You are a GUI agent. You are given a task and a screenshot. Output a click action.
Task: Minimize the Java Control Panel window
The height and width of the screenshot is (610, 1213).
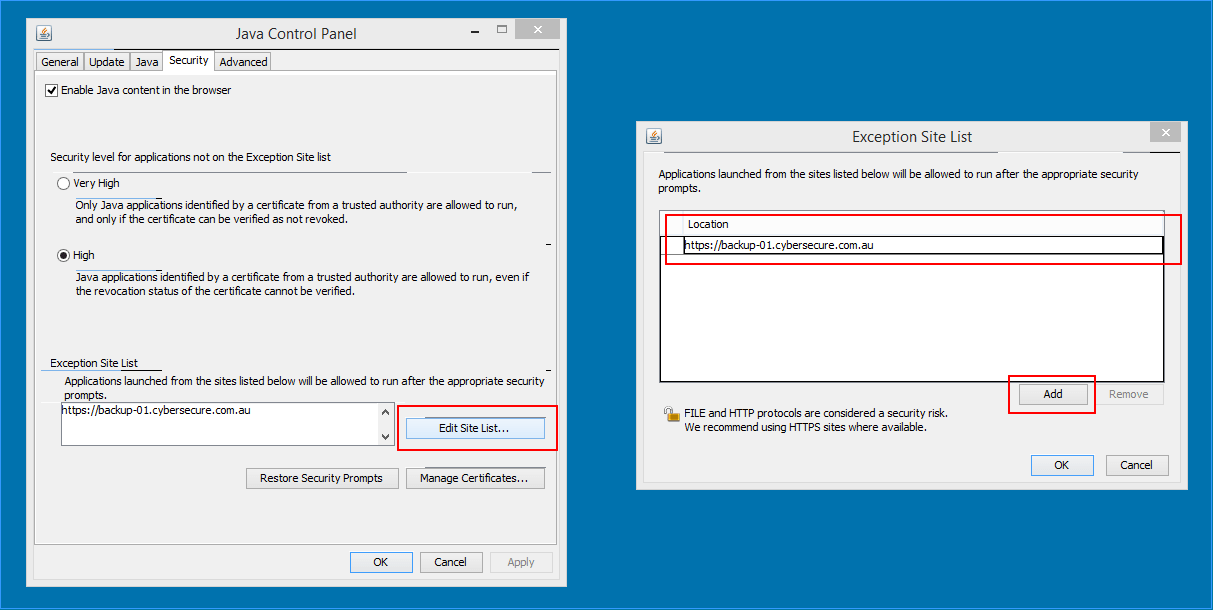[473, 31]
